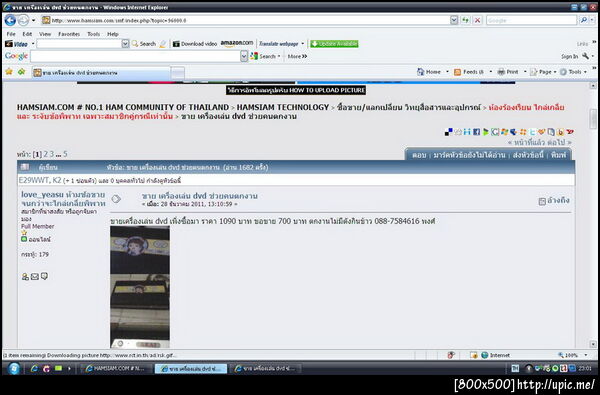Viewport: 600px width, 395px height.
Task: Open the 100% zoom level control in status bar
Action: click(x=572, y=355)
